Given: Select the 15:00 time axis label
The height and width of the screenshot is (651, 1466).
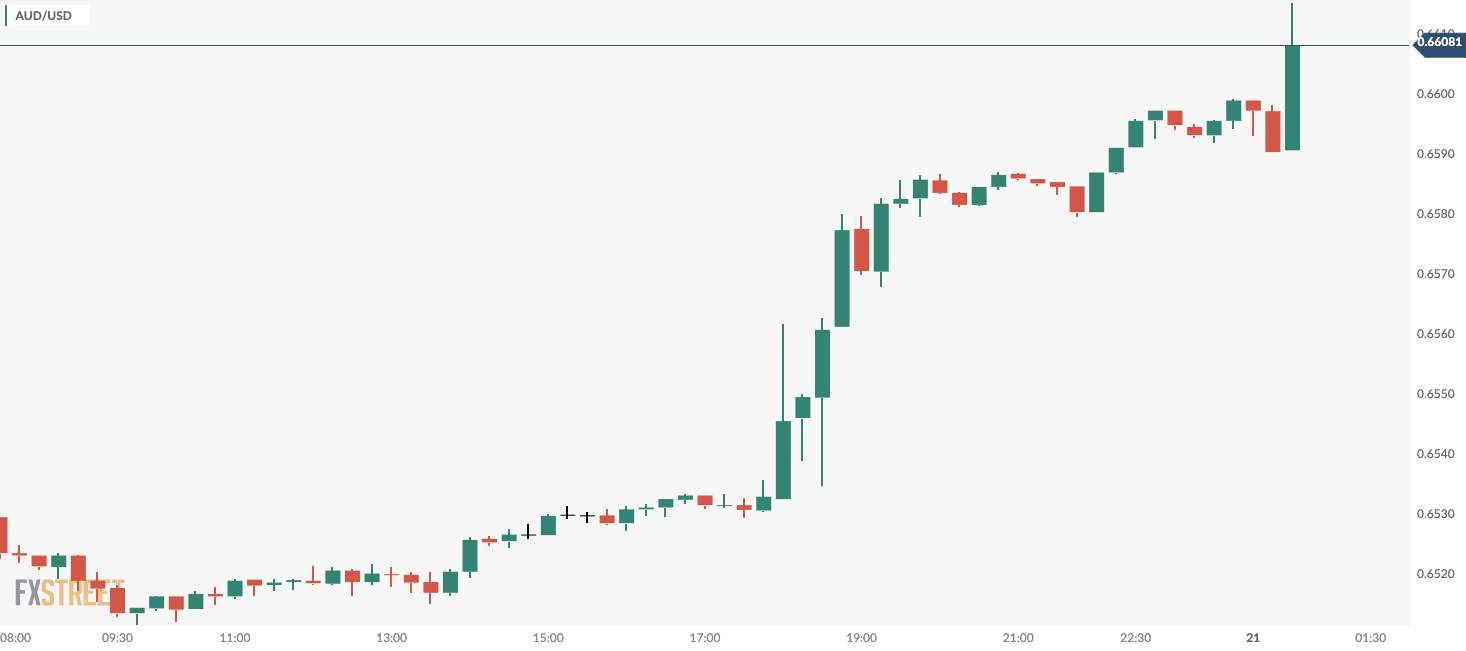Looking at the screenshot, I should pos(548,638).
